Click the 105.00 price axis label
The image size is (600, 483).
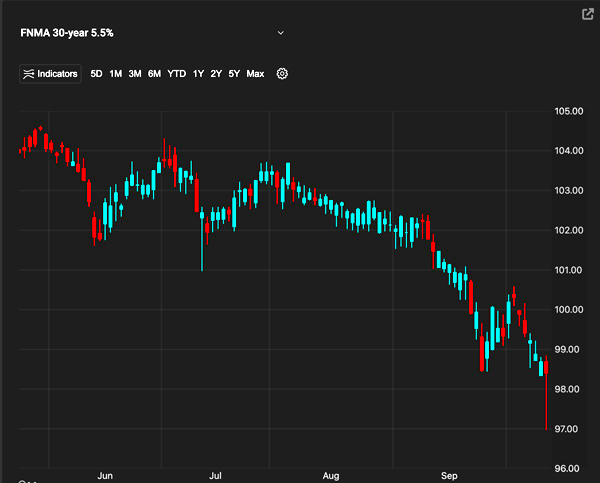coord(570,111)
